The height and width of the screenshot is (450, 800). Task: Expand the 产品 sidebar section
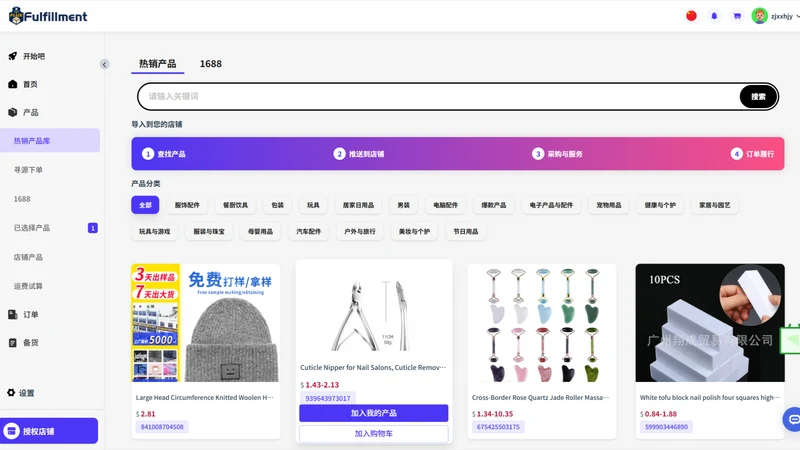pyautogui.click(x=23, y=112)
